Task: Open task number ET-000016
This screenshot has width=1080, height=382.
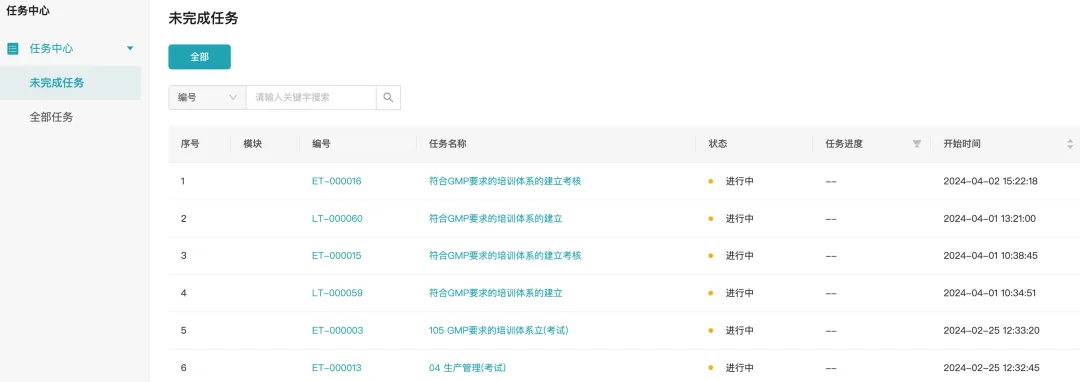Action: tap(337, 181)
